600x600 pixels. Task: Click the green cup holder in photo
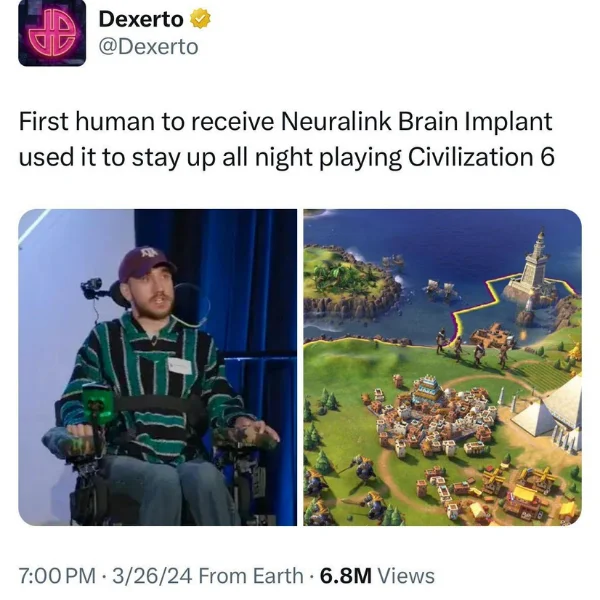[x=98, y=406]
